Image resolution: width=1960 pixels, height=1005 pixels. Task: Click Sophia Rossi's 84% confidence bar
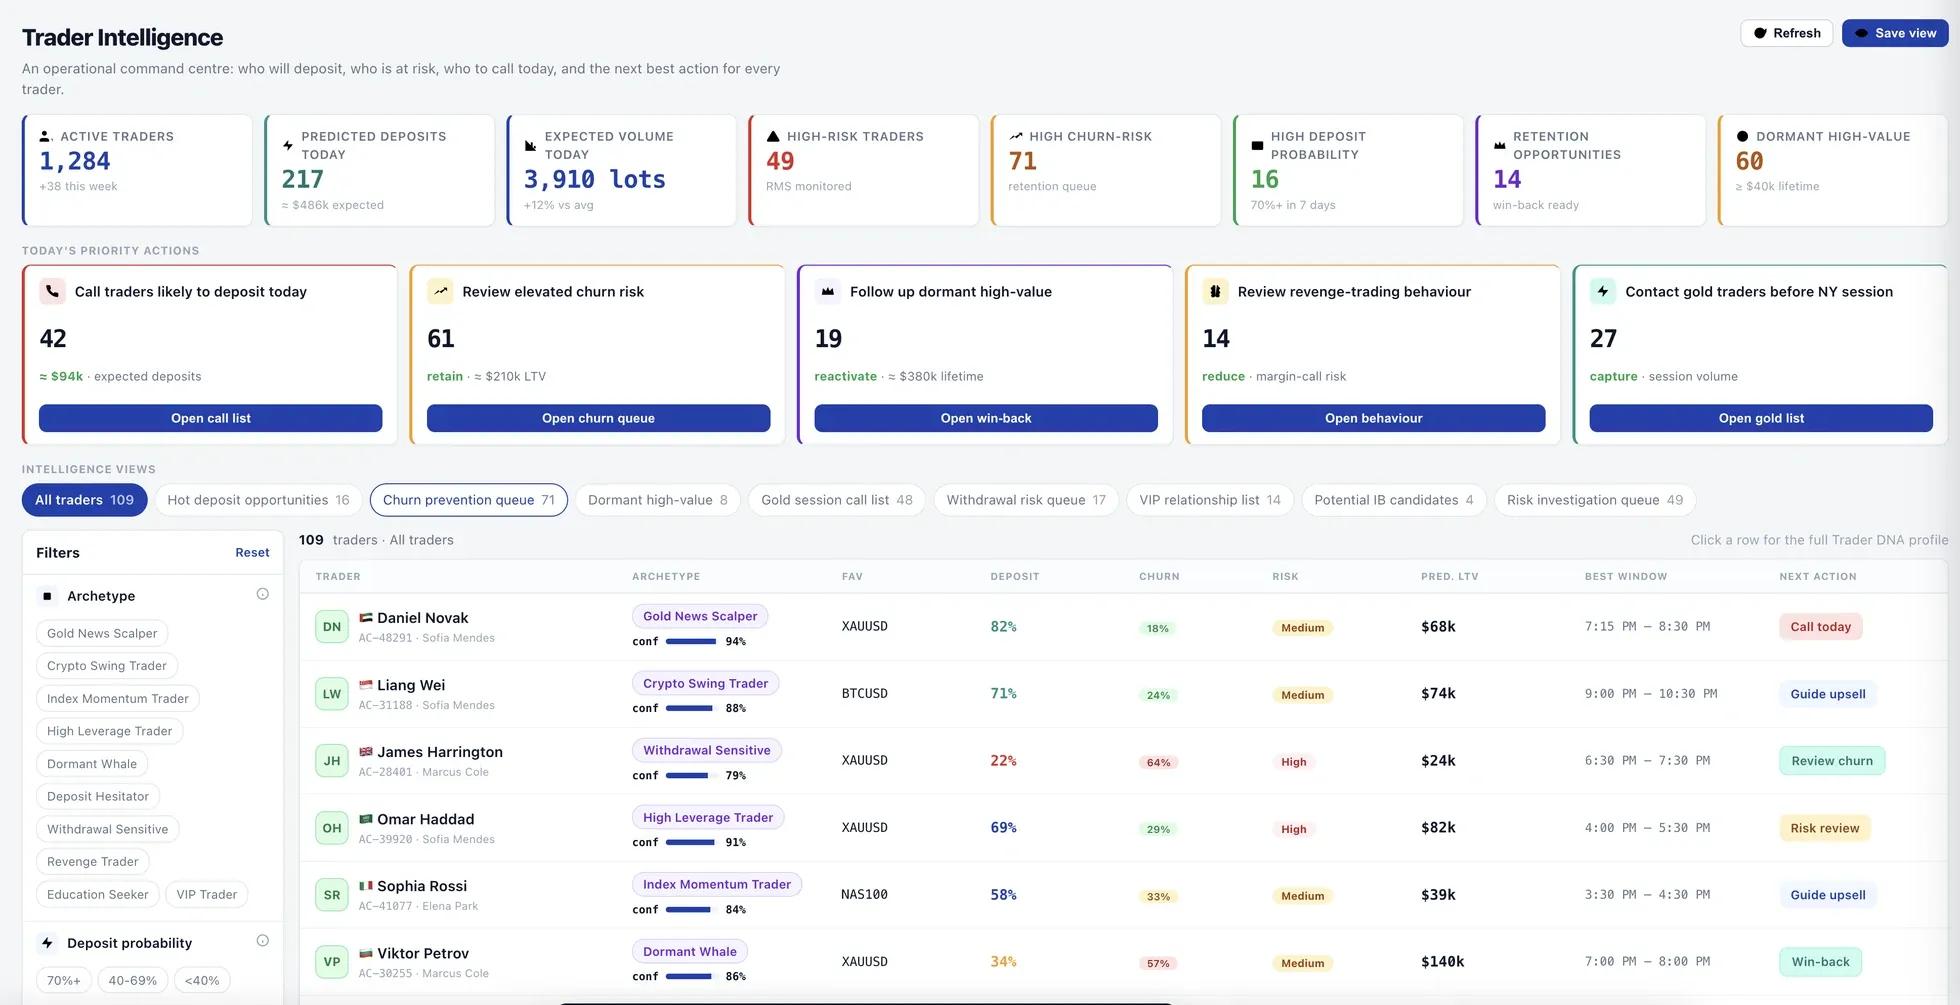[x=690, y=910]
